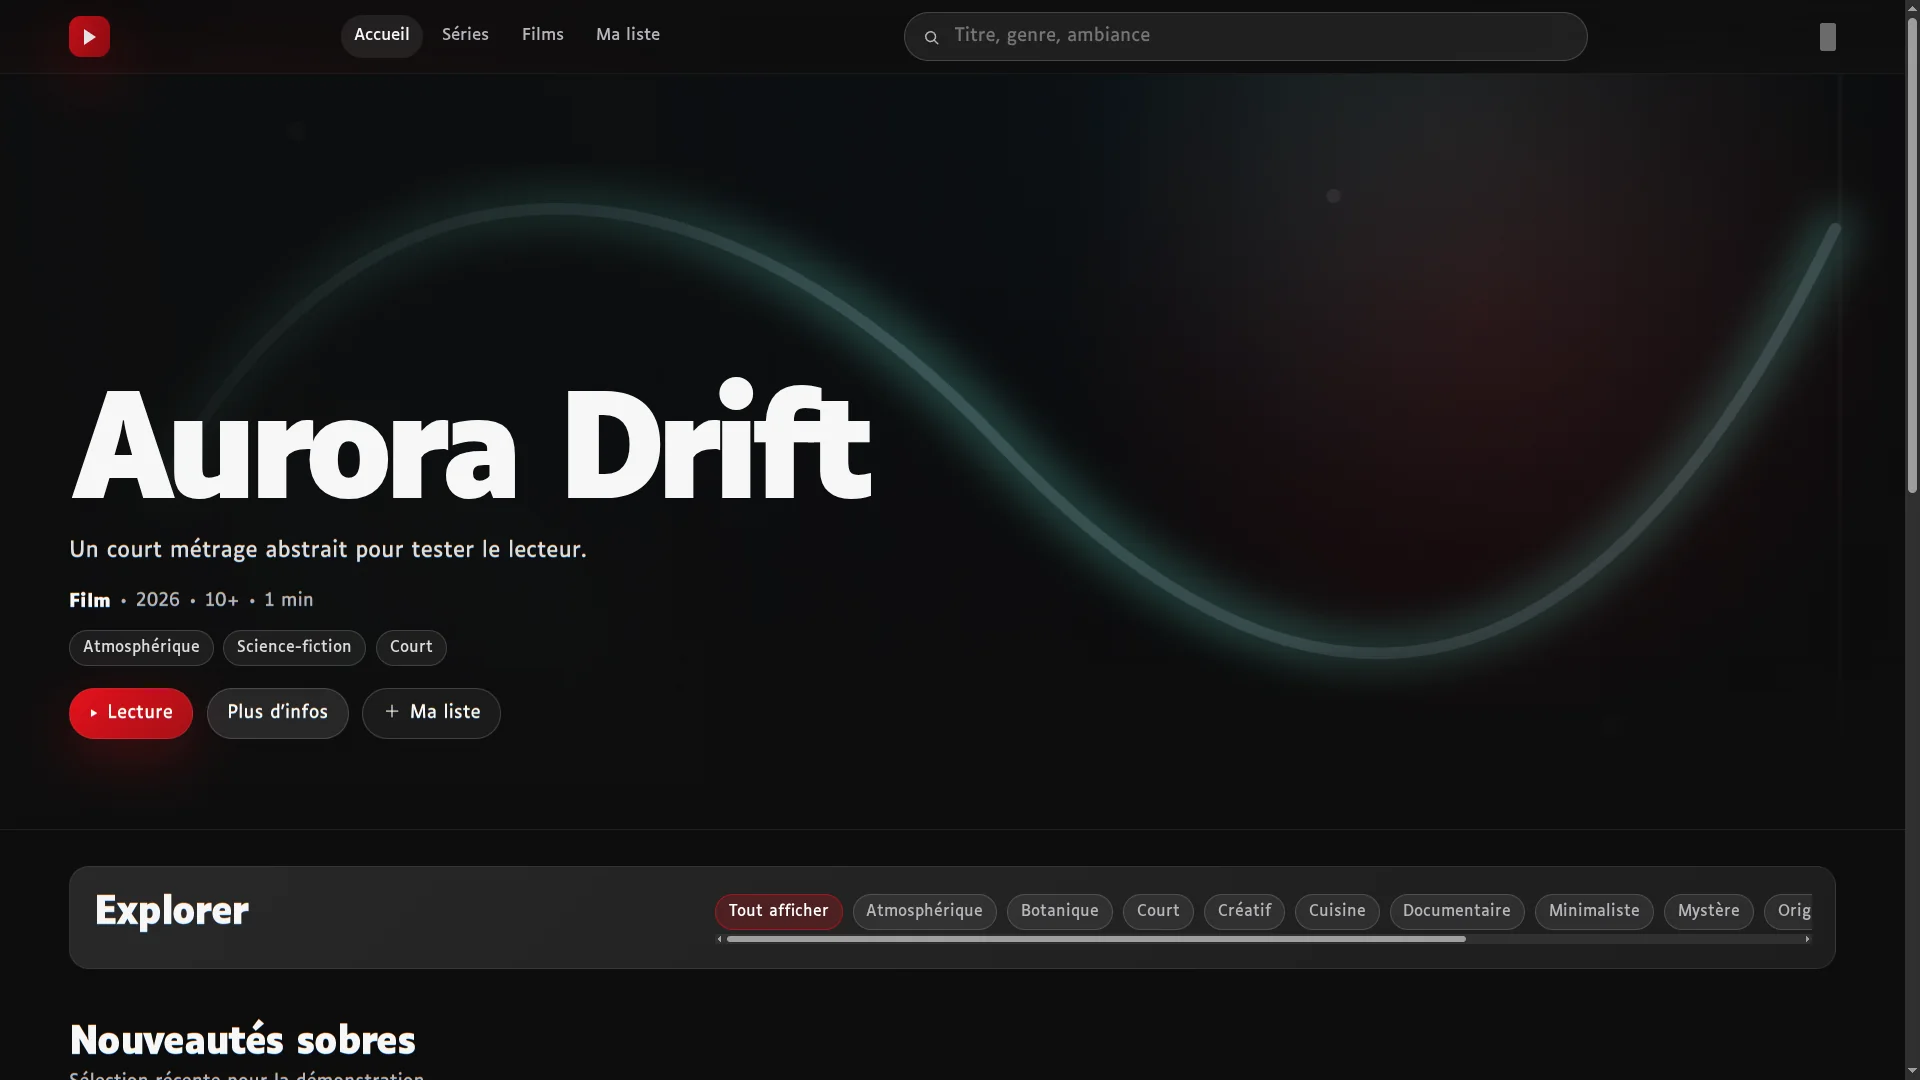Select the Minimaliste filter chip

1594,912
